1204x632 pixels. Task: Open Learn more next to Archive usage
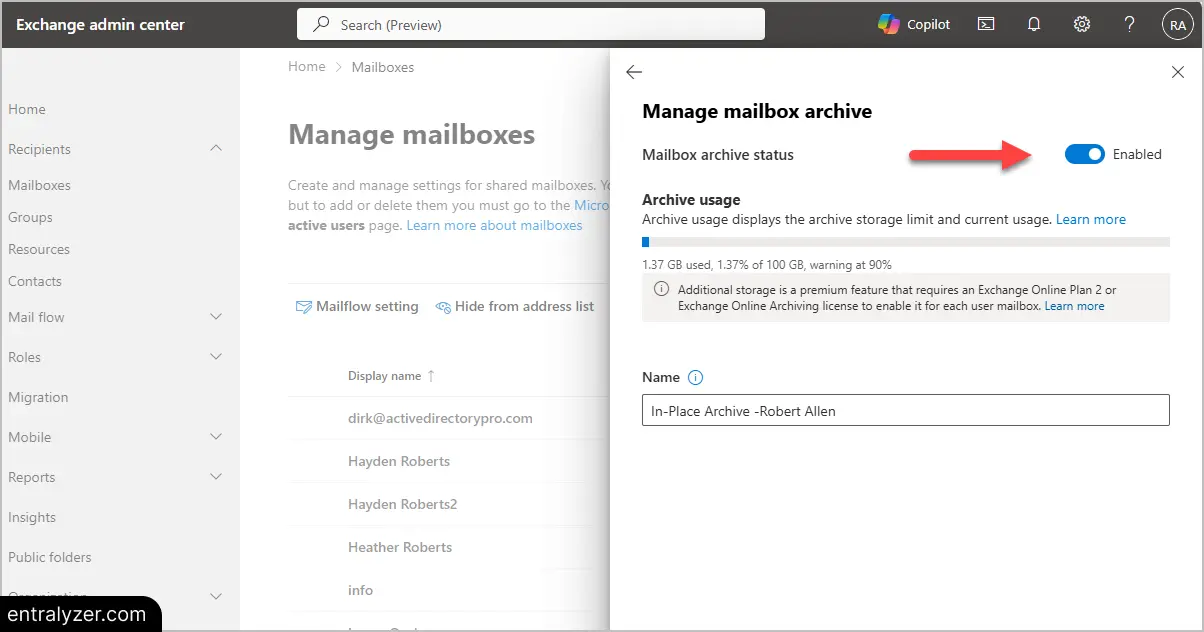[1091, 219]
